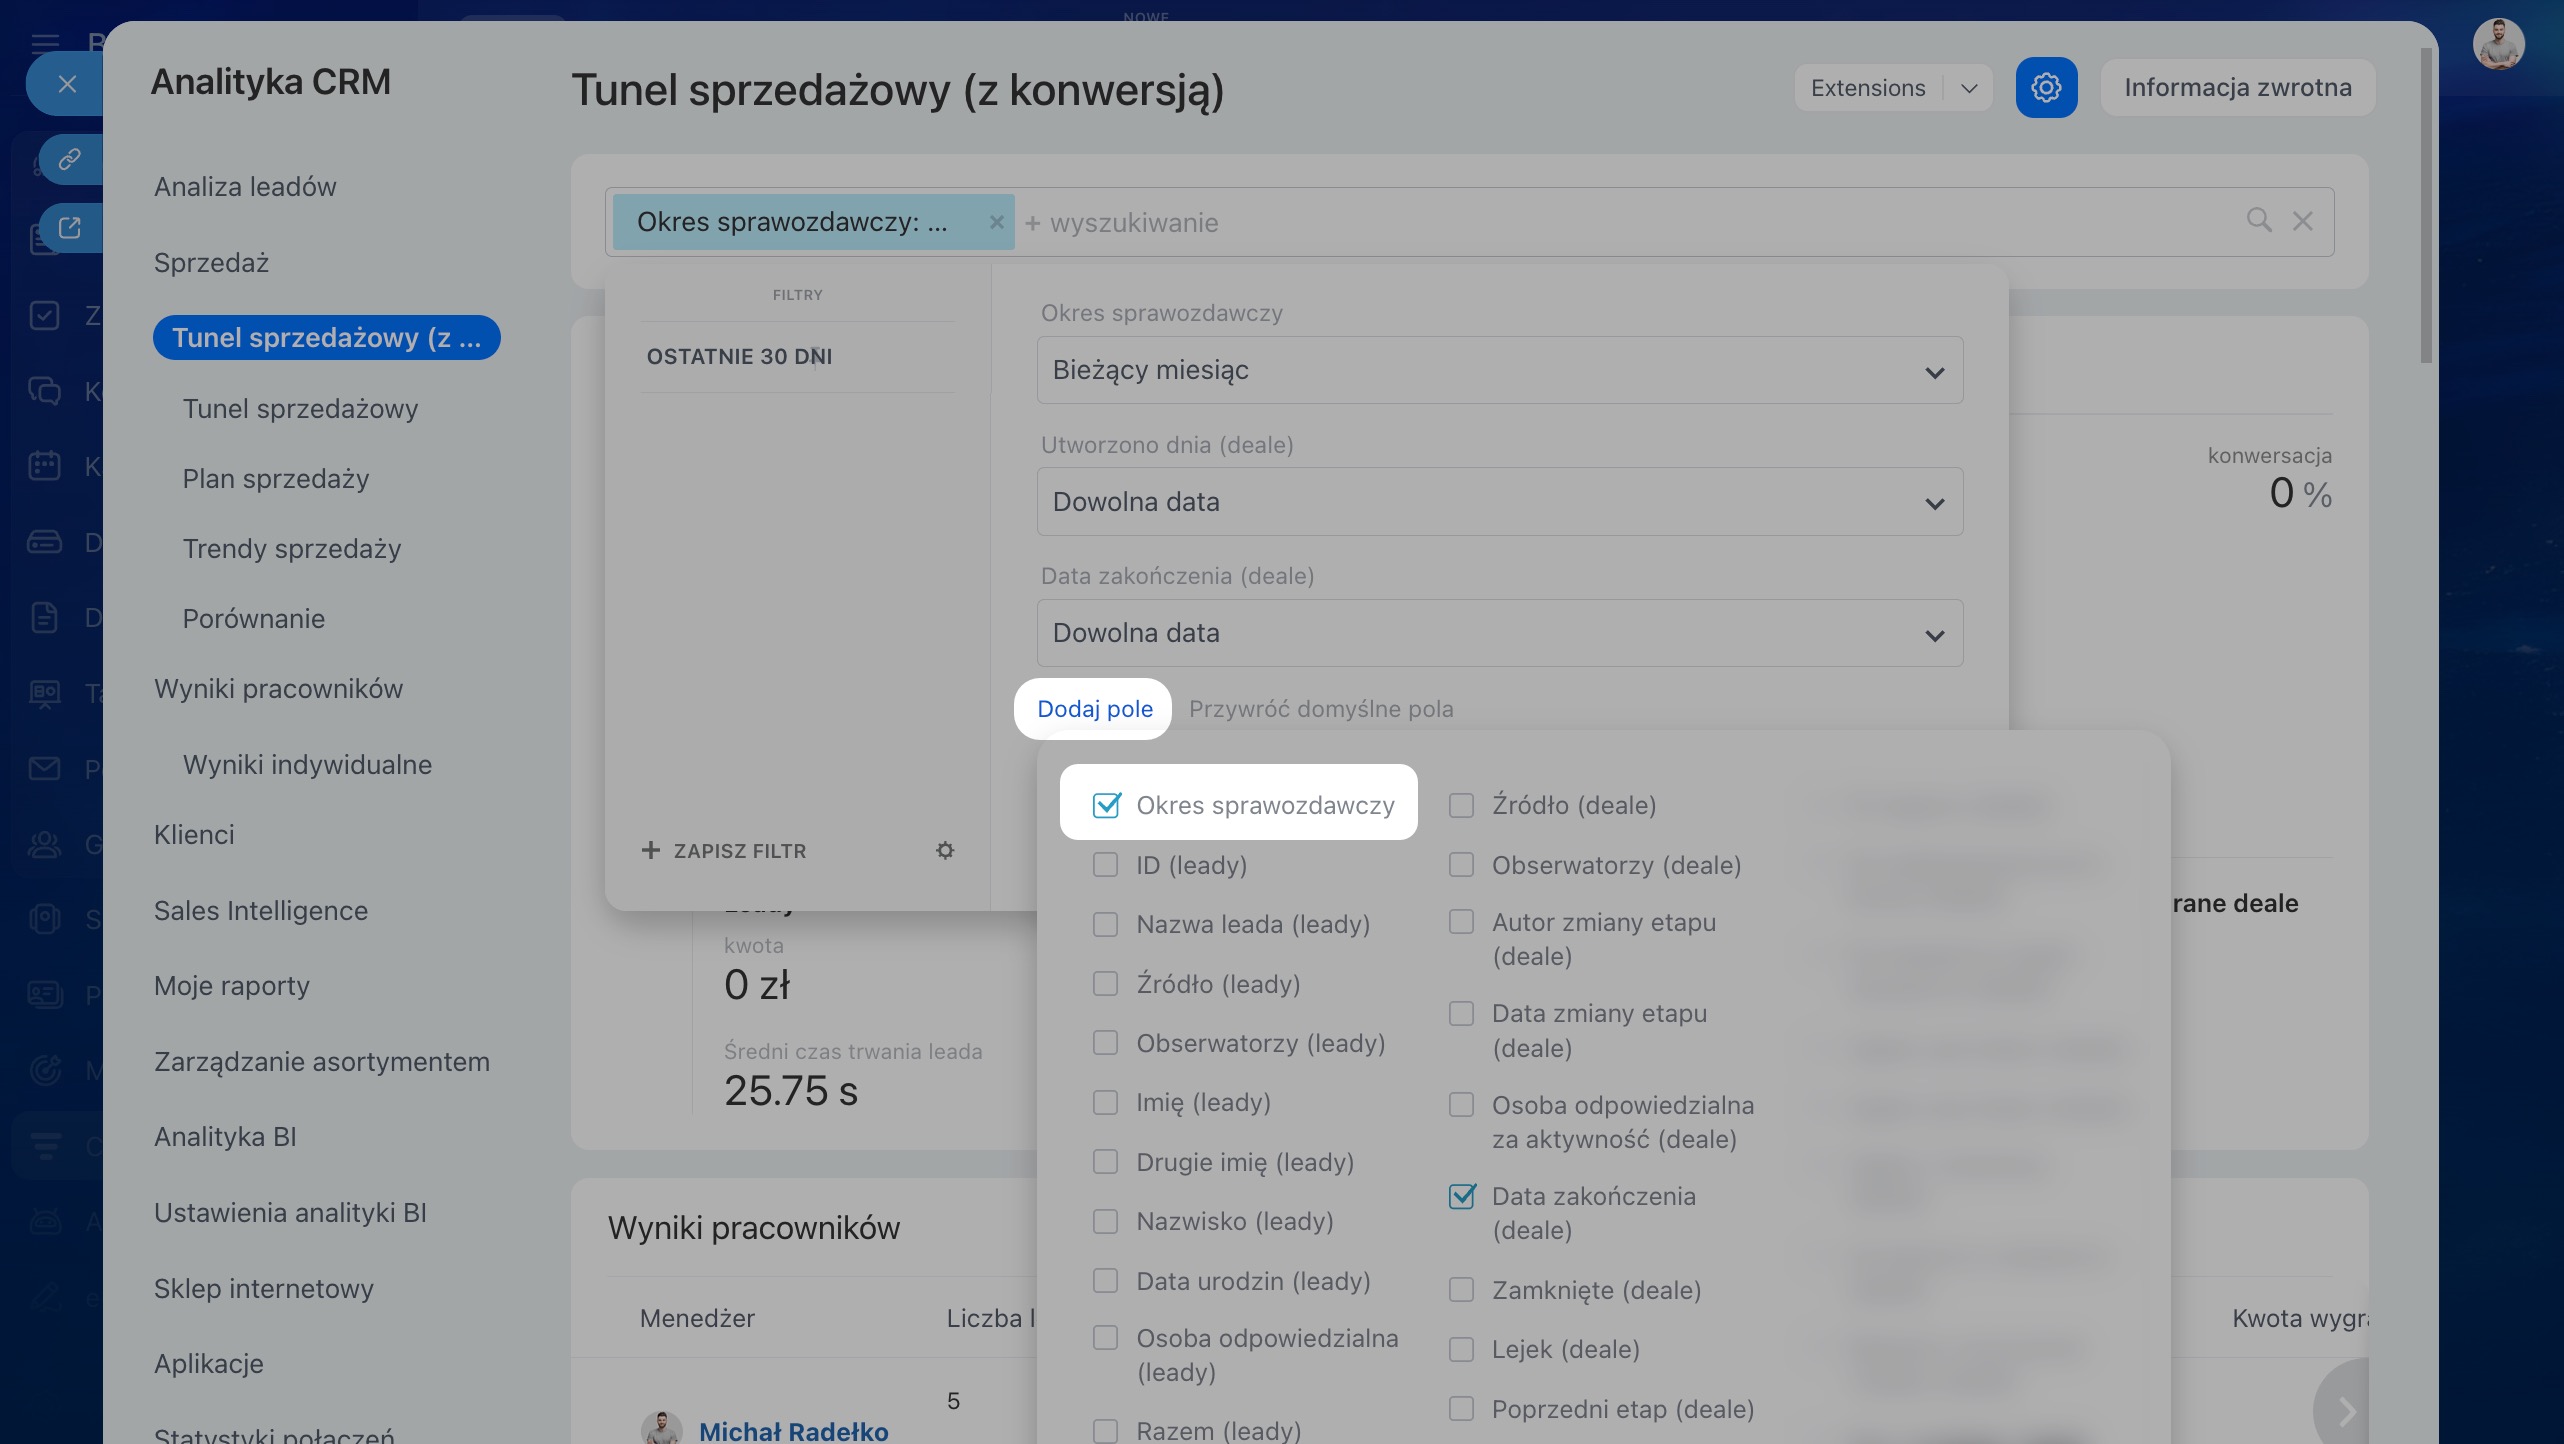Expand the Extensions dropdown

point(1968,88)
